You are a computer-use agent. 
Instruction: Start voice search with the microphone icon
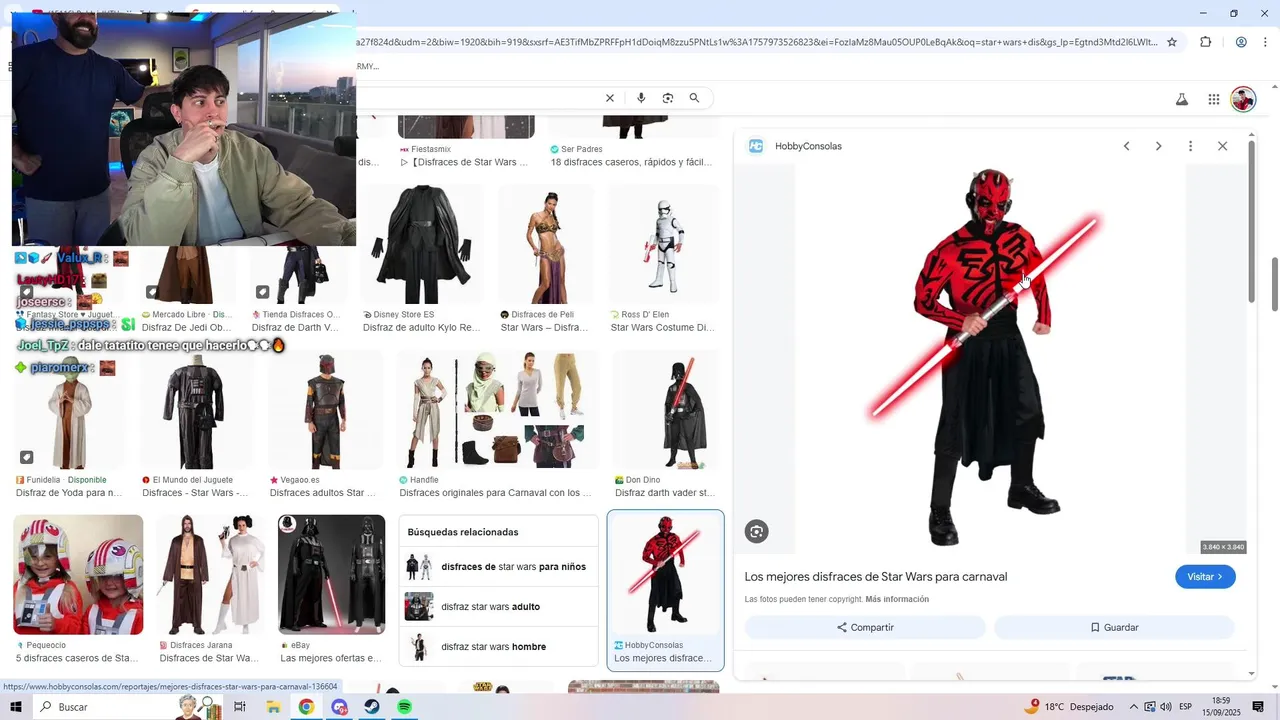pos(641,98)
